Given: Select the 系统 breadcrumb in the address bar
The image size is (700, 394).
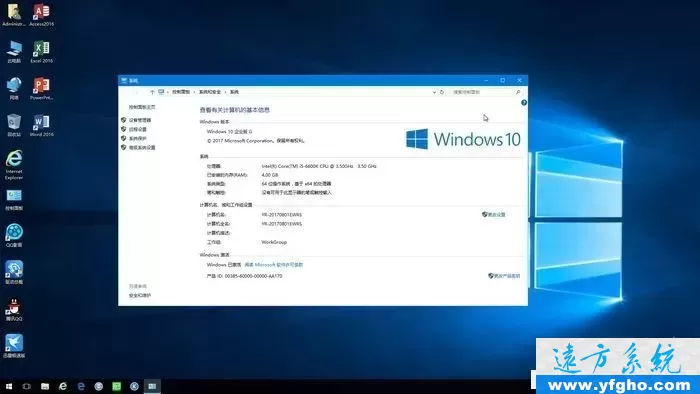Looking at the screenshot, I should pos(234,92).
